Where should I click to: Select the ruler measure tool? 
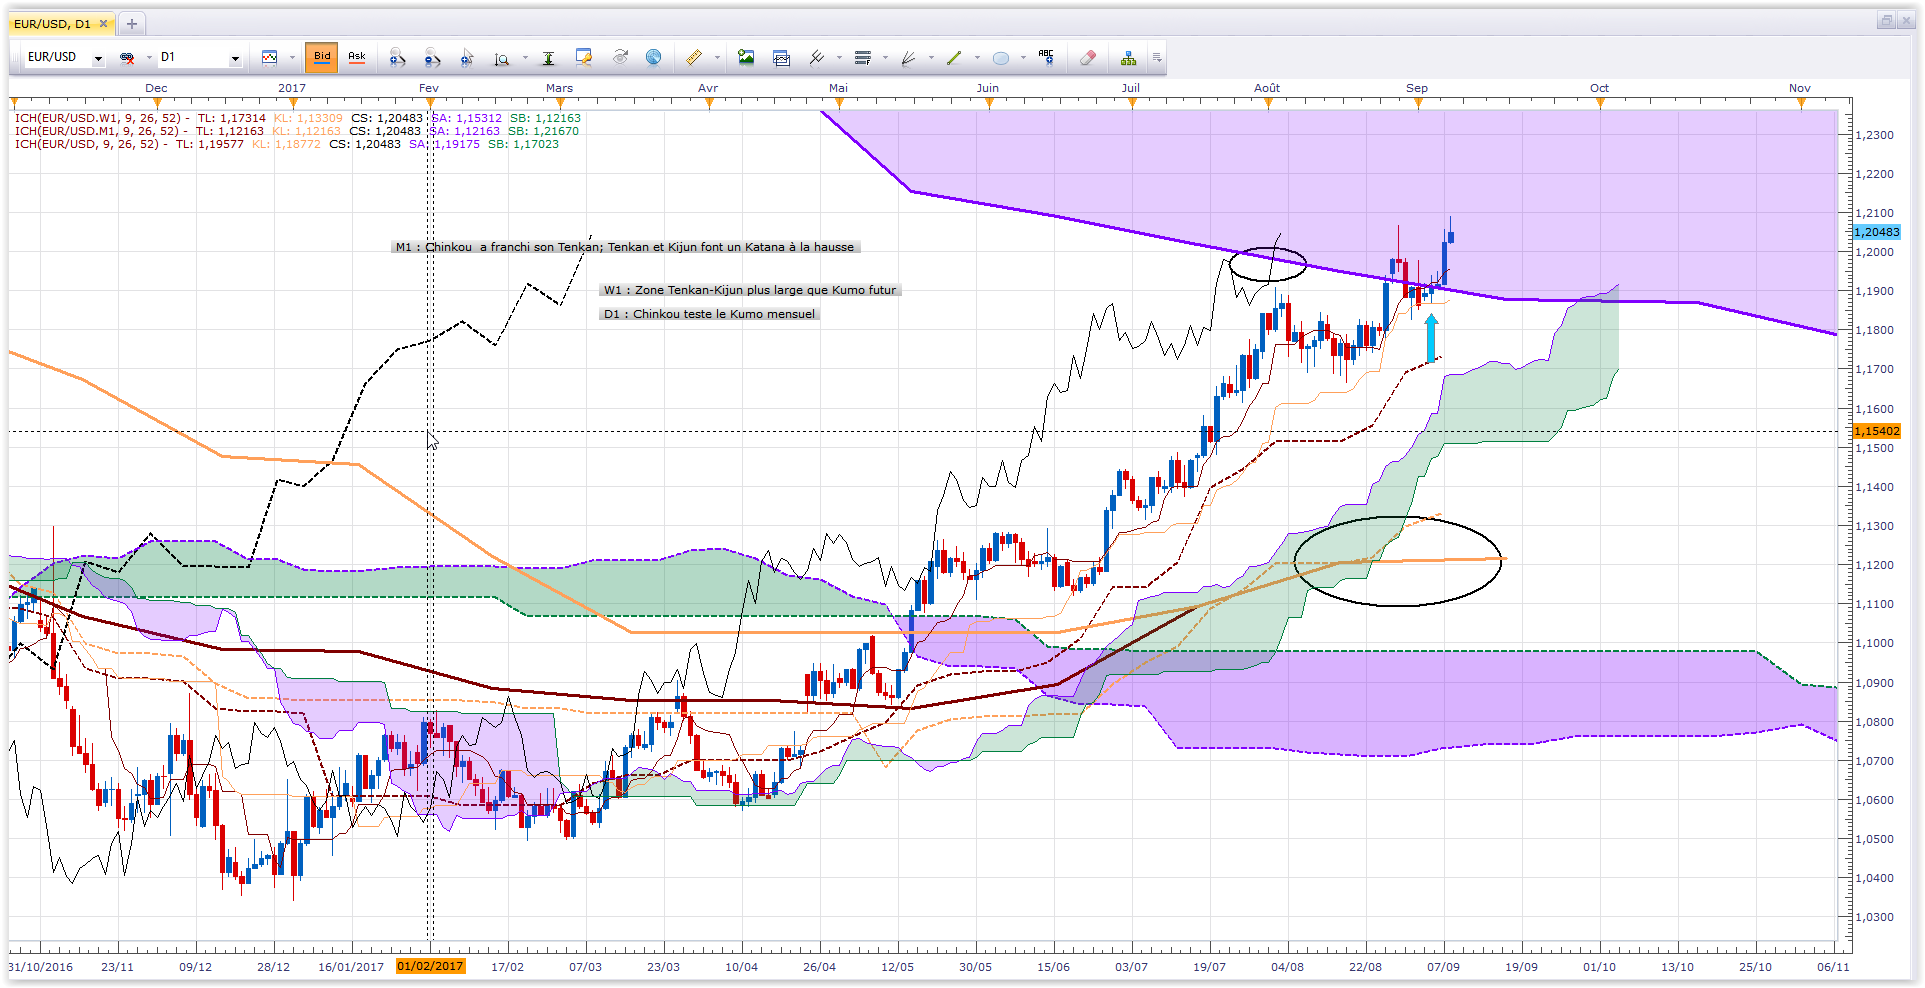tap(694, 58)
